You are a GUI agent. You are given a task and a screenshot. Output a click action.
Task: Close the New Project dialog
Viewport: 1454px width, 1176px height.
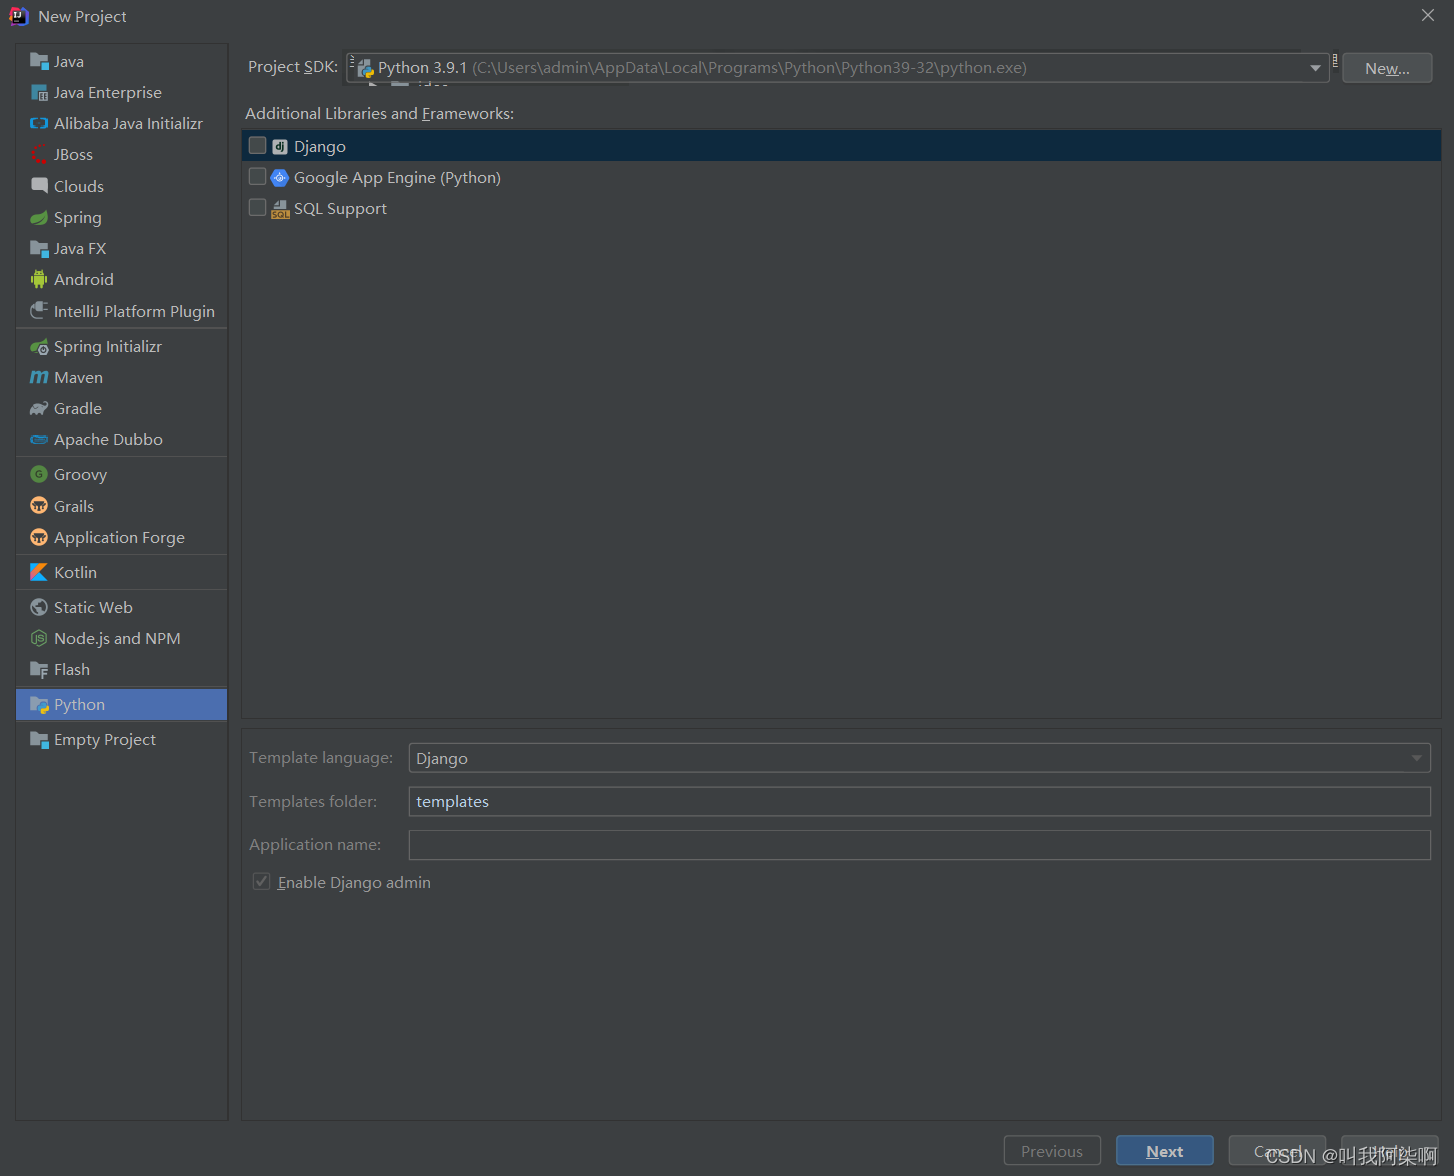point(1428,15)
